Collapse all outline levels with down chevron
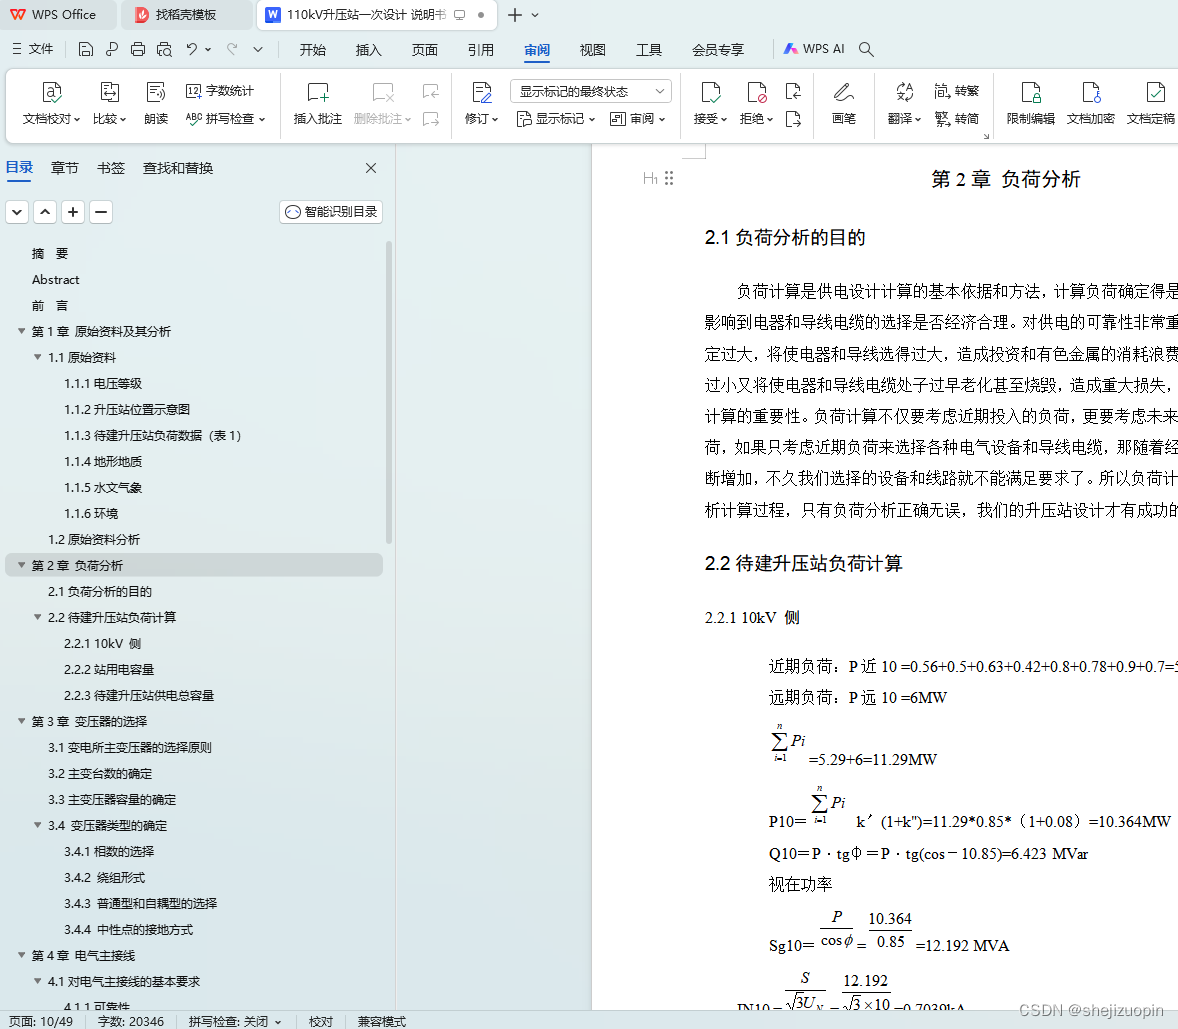Viewport: 1178px width, 1029px height. coord(17,212)
